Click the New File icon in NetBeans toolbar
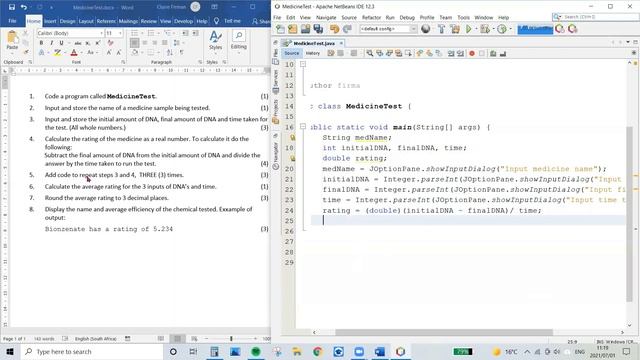The width and height of the screenshot is (640, 360). coord(280,29)
